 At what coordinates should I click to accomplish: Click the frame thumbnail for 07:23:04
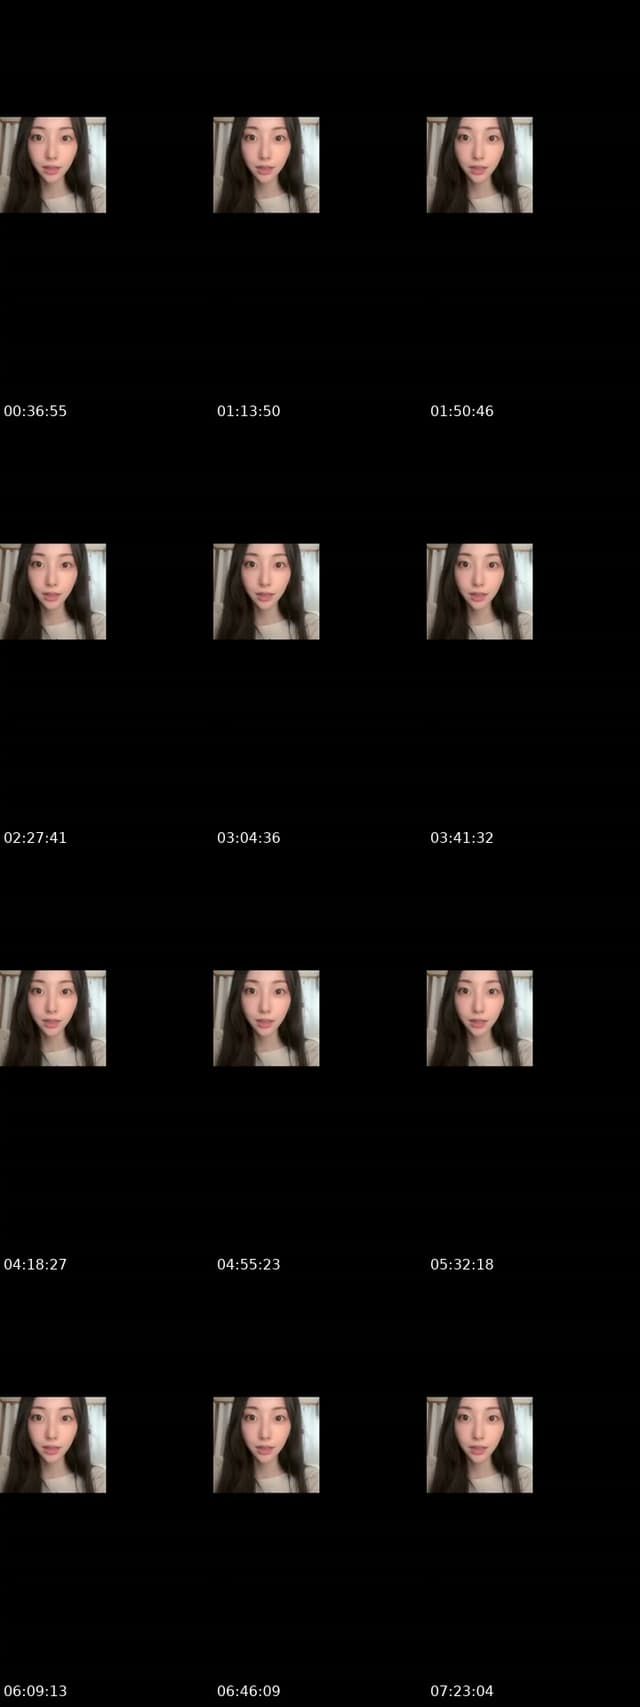click(480, 1445)
